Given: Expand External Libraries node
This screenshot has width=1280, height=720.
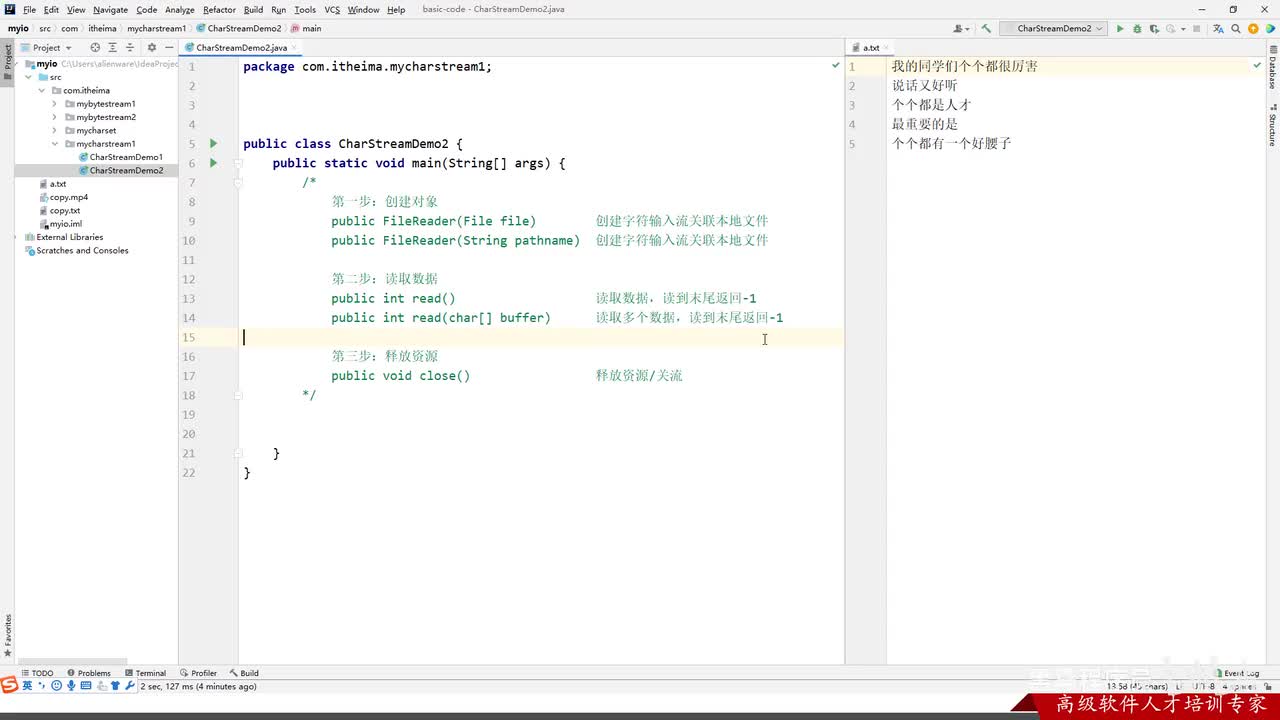Looking at the screenshot, I should tap(16, 237).
